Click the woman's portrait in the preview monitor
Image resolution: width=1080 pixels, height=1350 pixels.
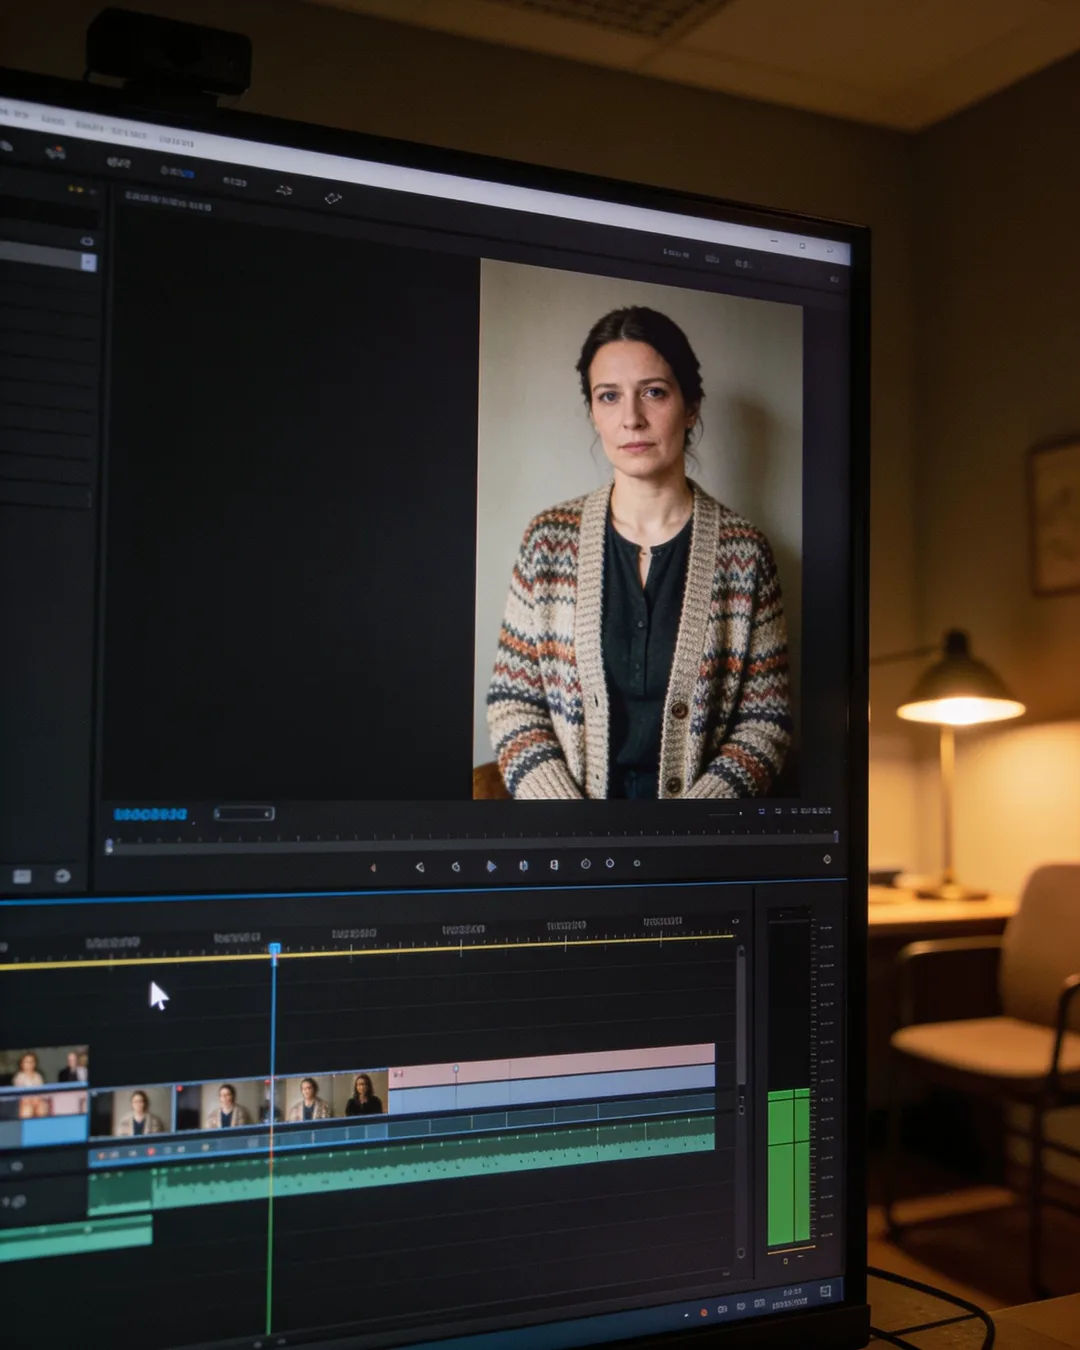click(638, 529)
